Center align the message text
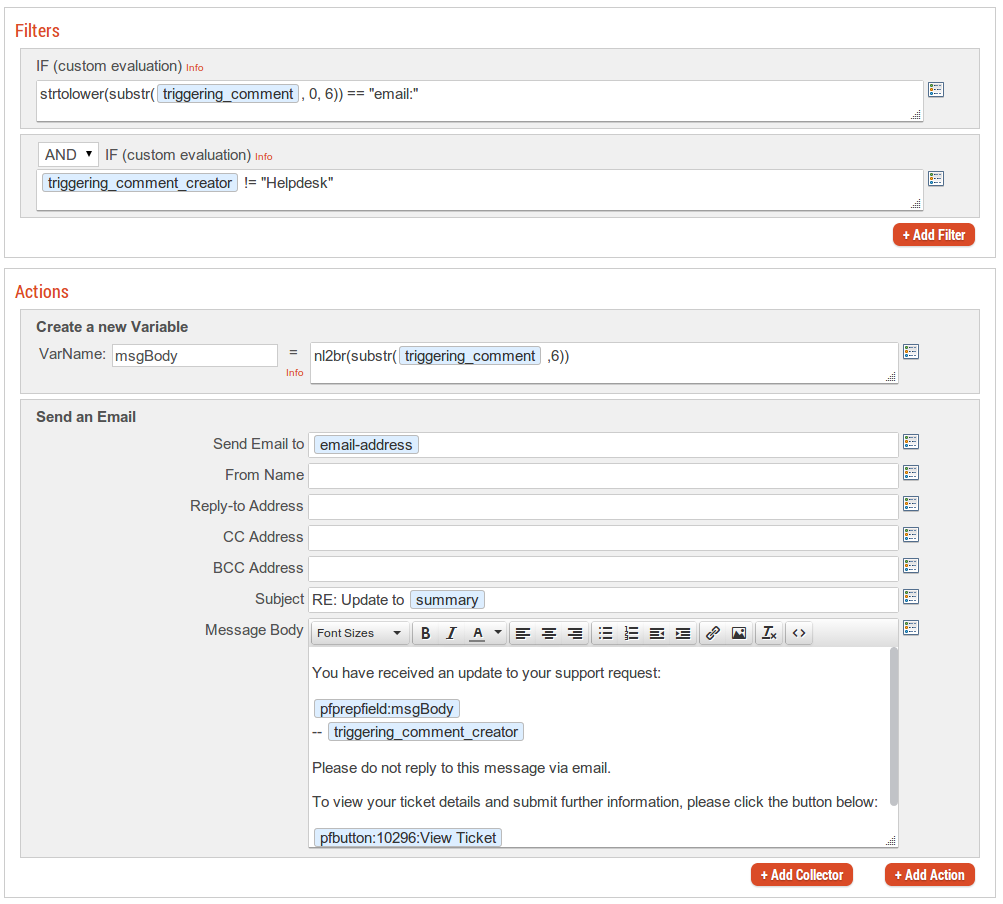Viewport: 1003px width, 904px height. (x=549, y=633)
